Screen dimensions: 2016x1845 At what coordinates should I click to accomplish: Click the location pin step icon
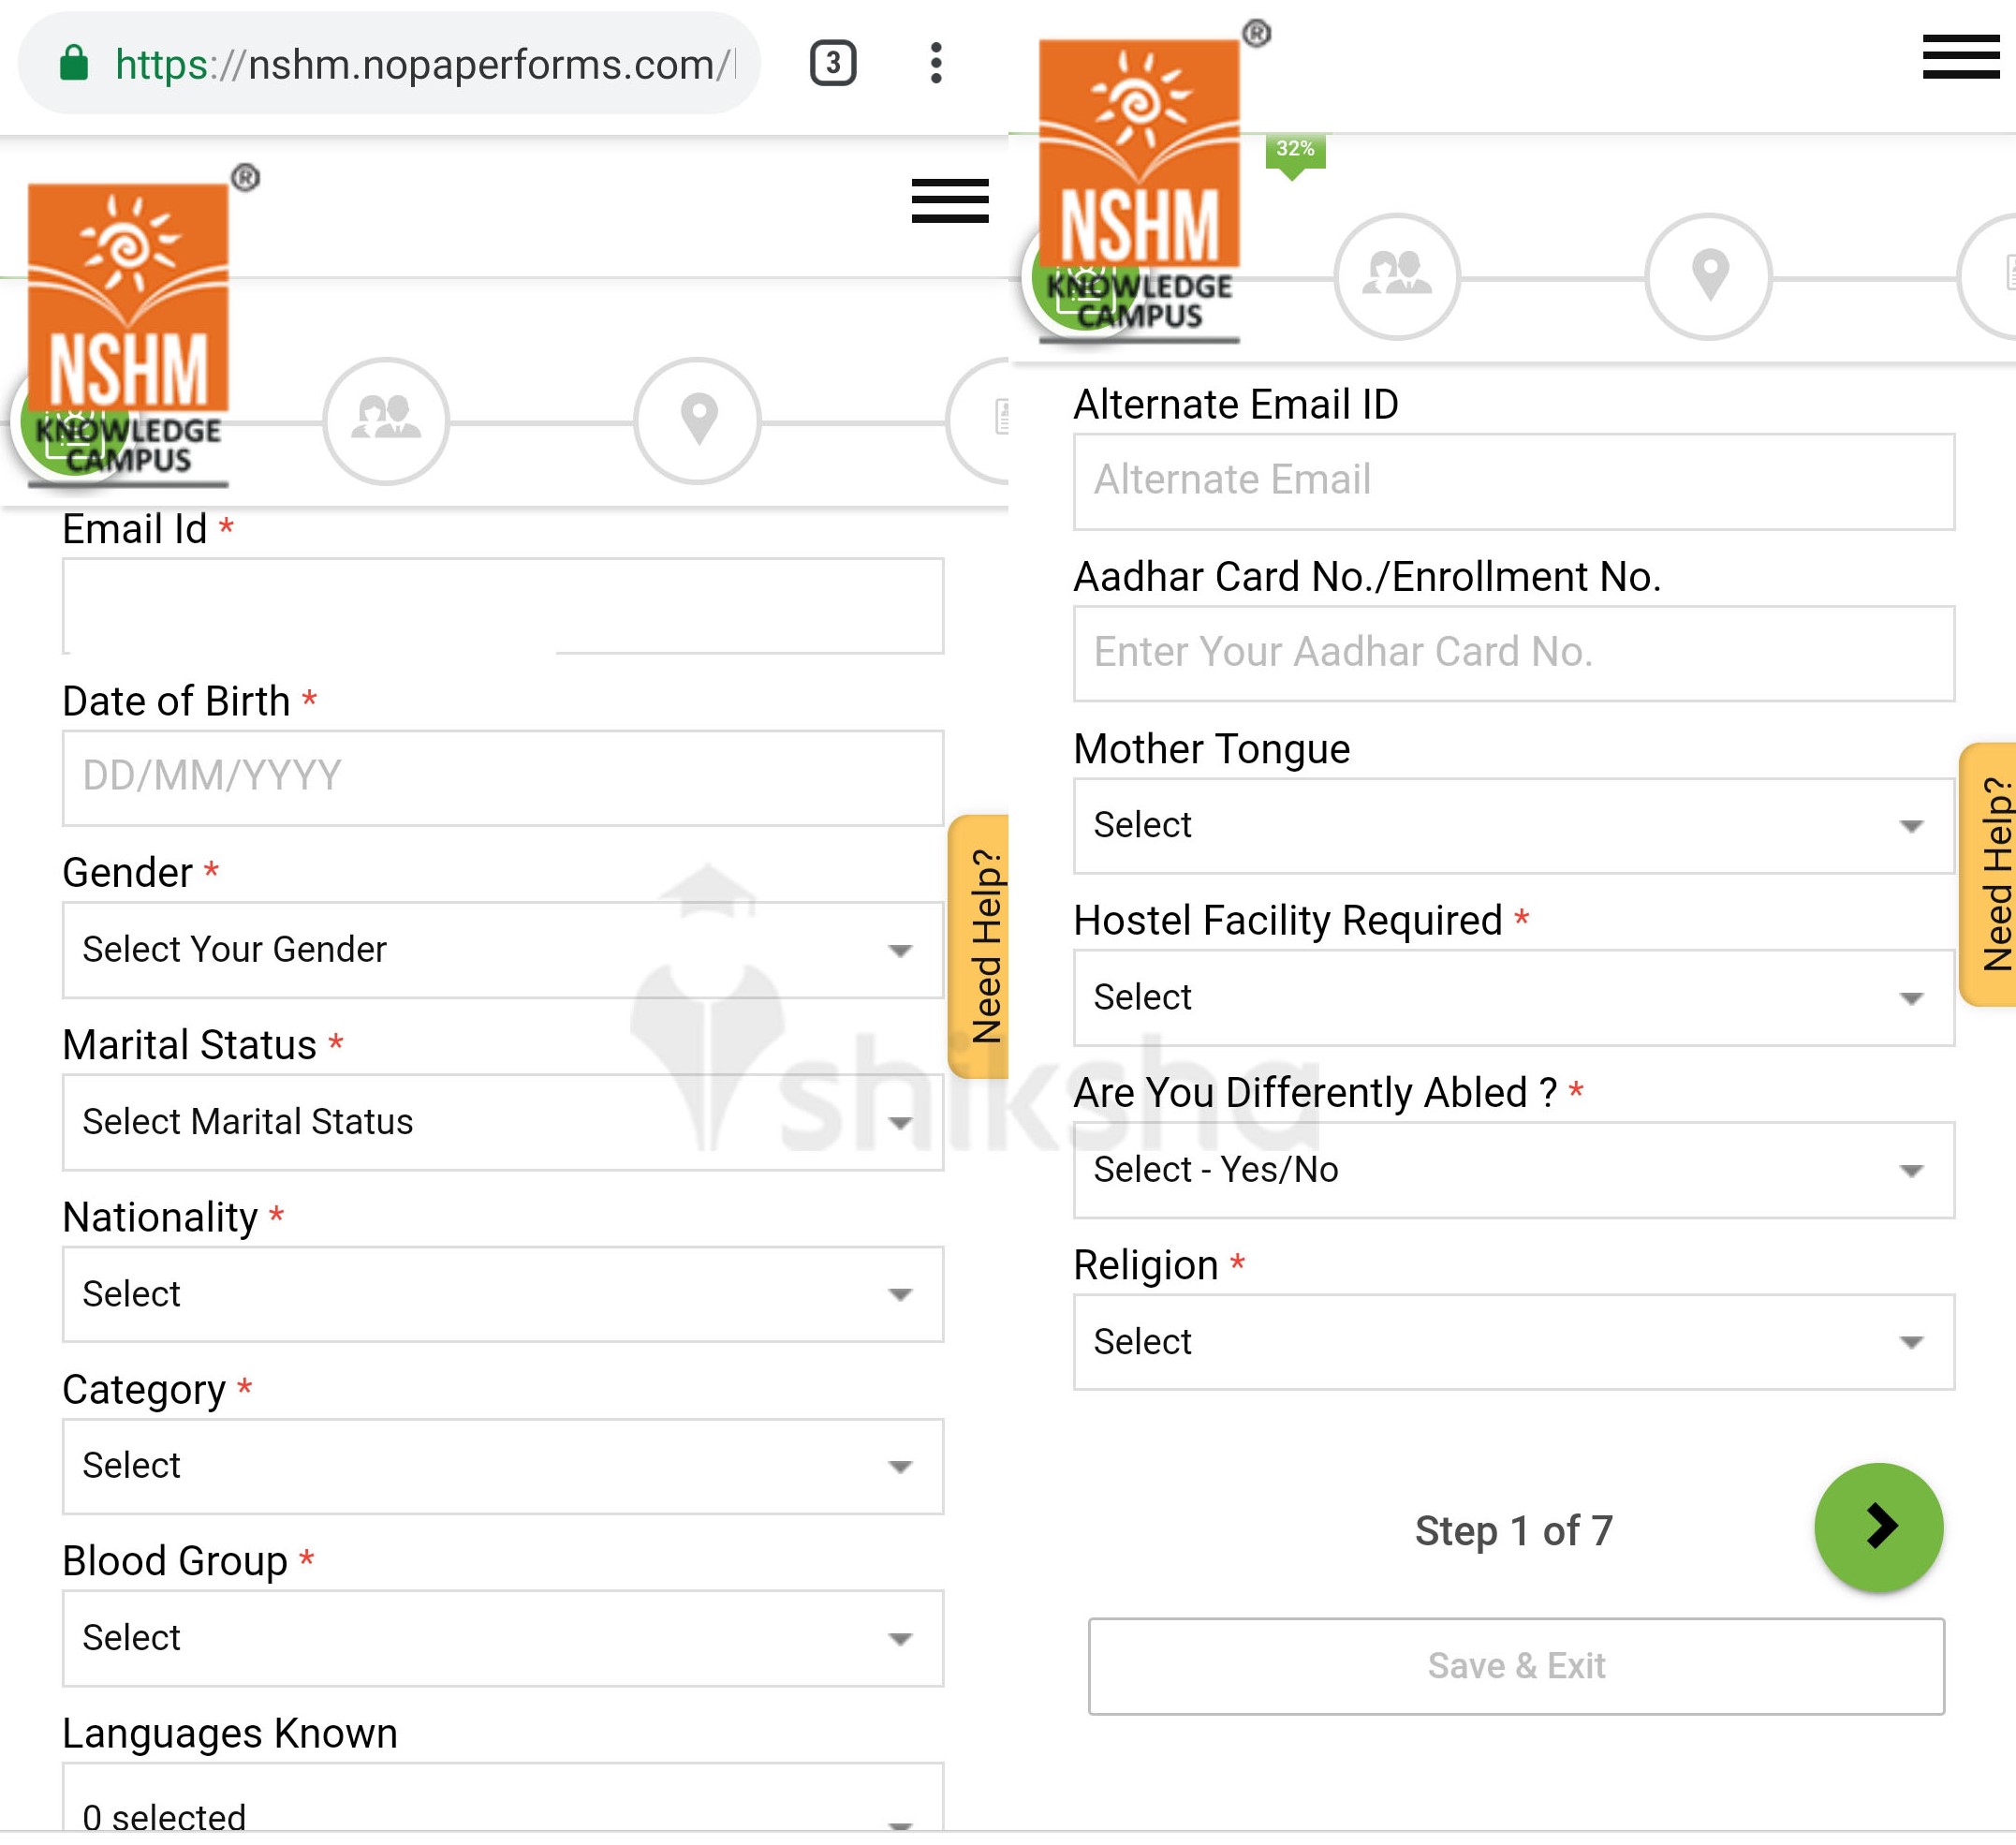pyautogui.click(x=1710, y=278)
